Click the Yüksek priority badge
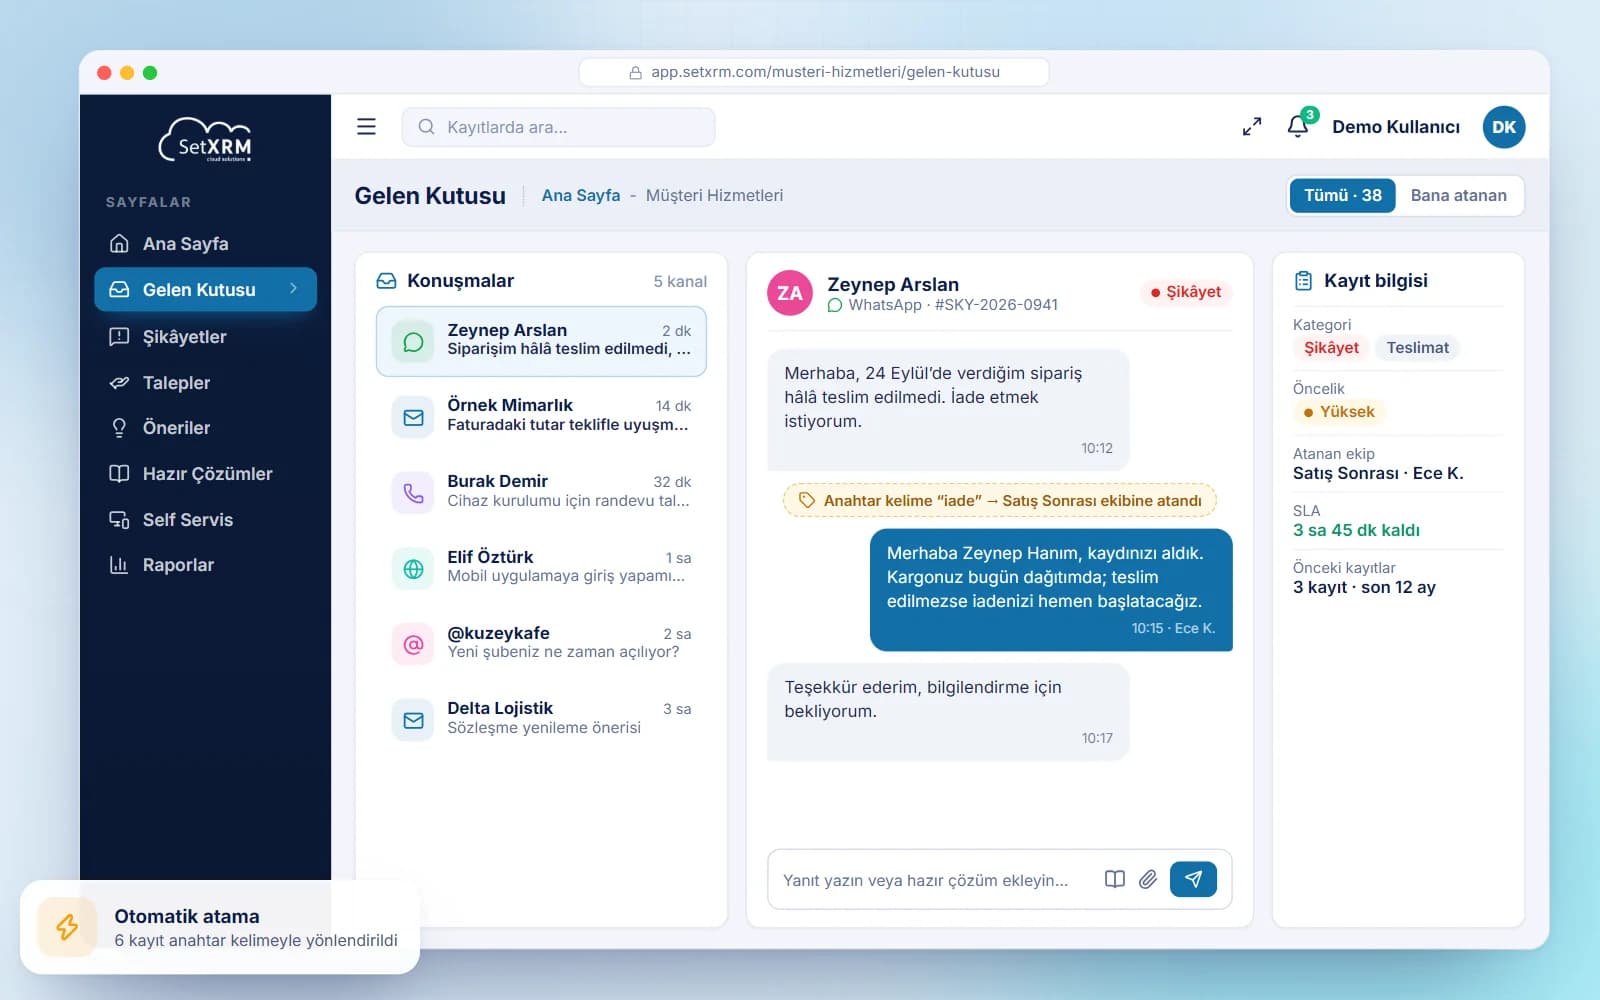The width and height of the screenshot is (1600, 1000). 1339,412
